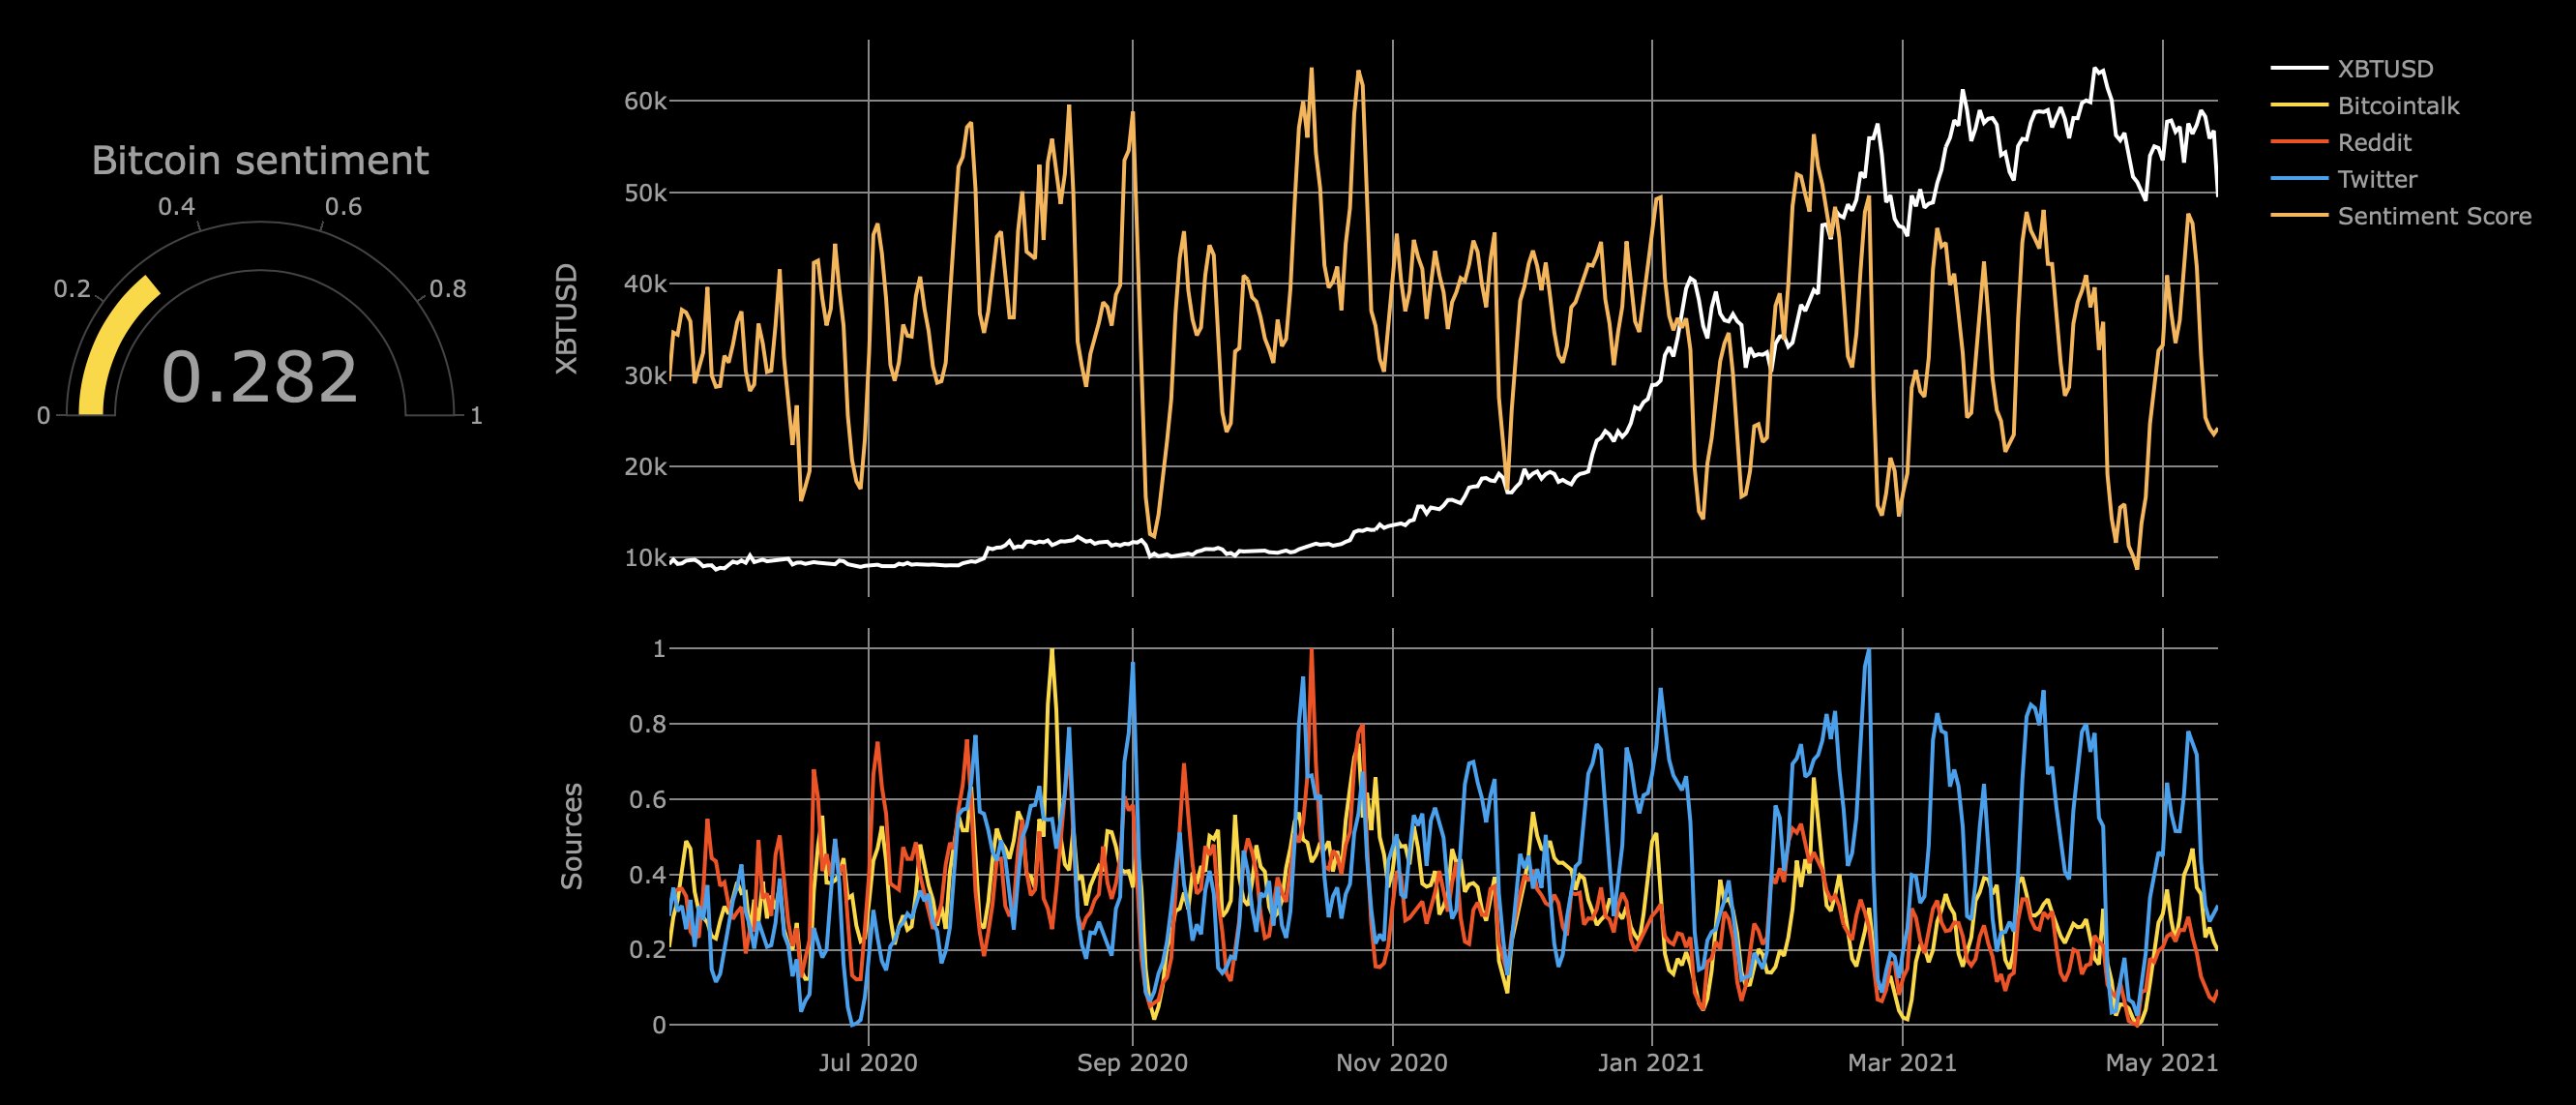Select the Jan 2021 x-axis tick
2576x1105 pixels.
tap(1651, 1063)
